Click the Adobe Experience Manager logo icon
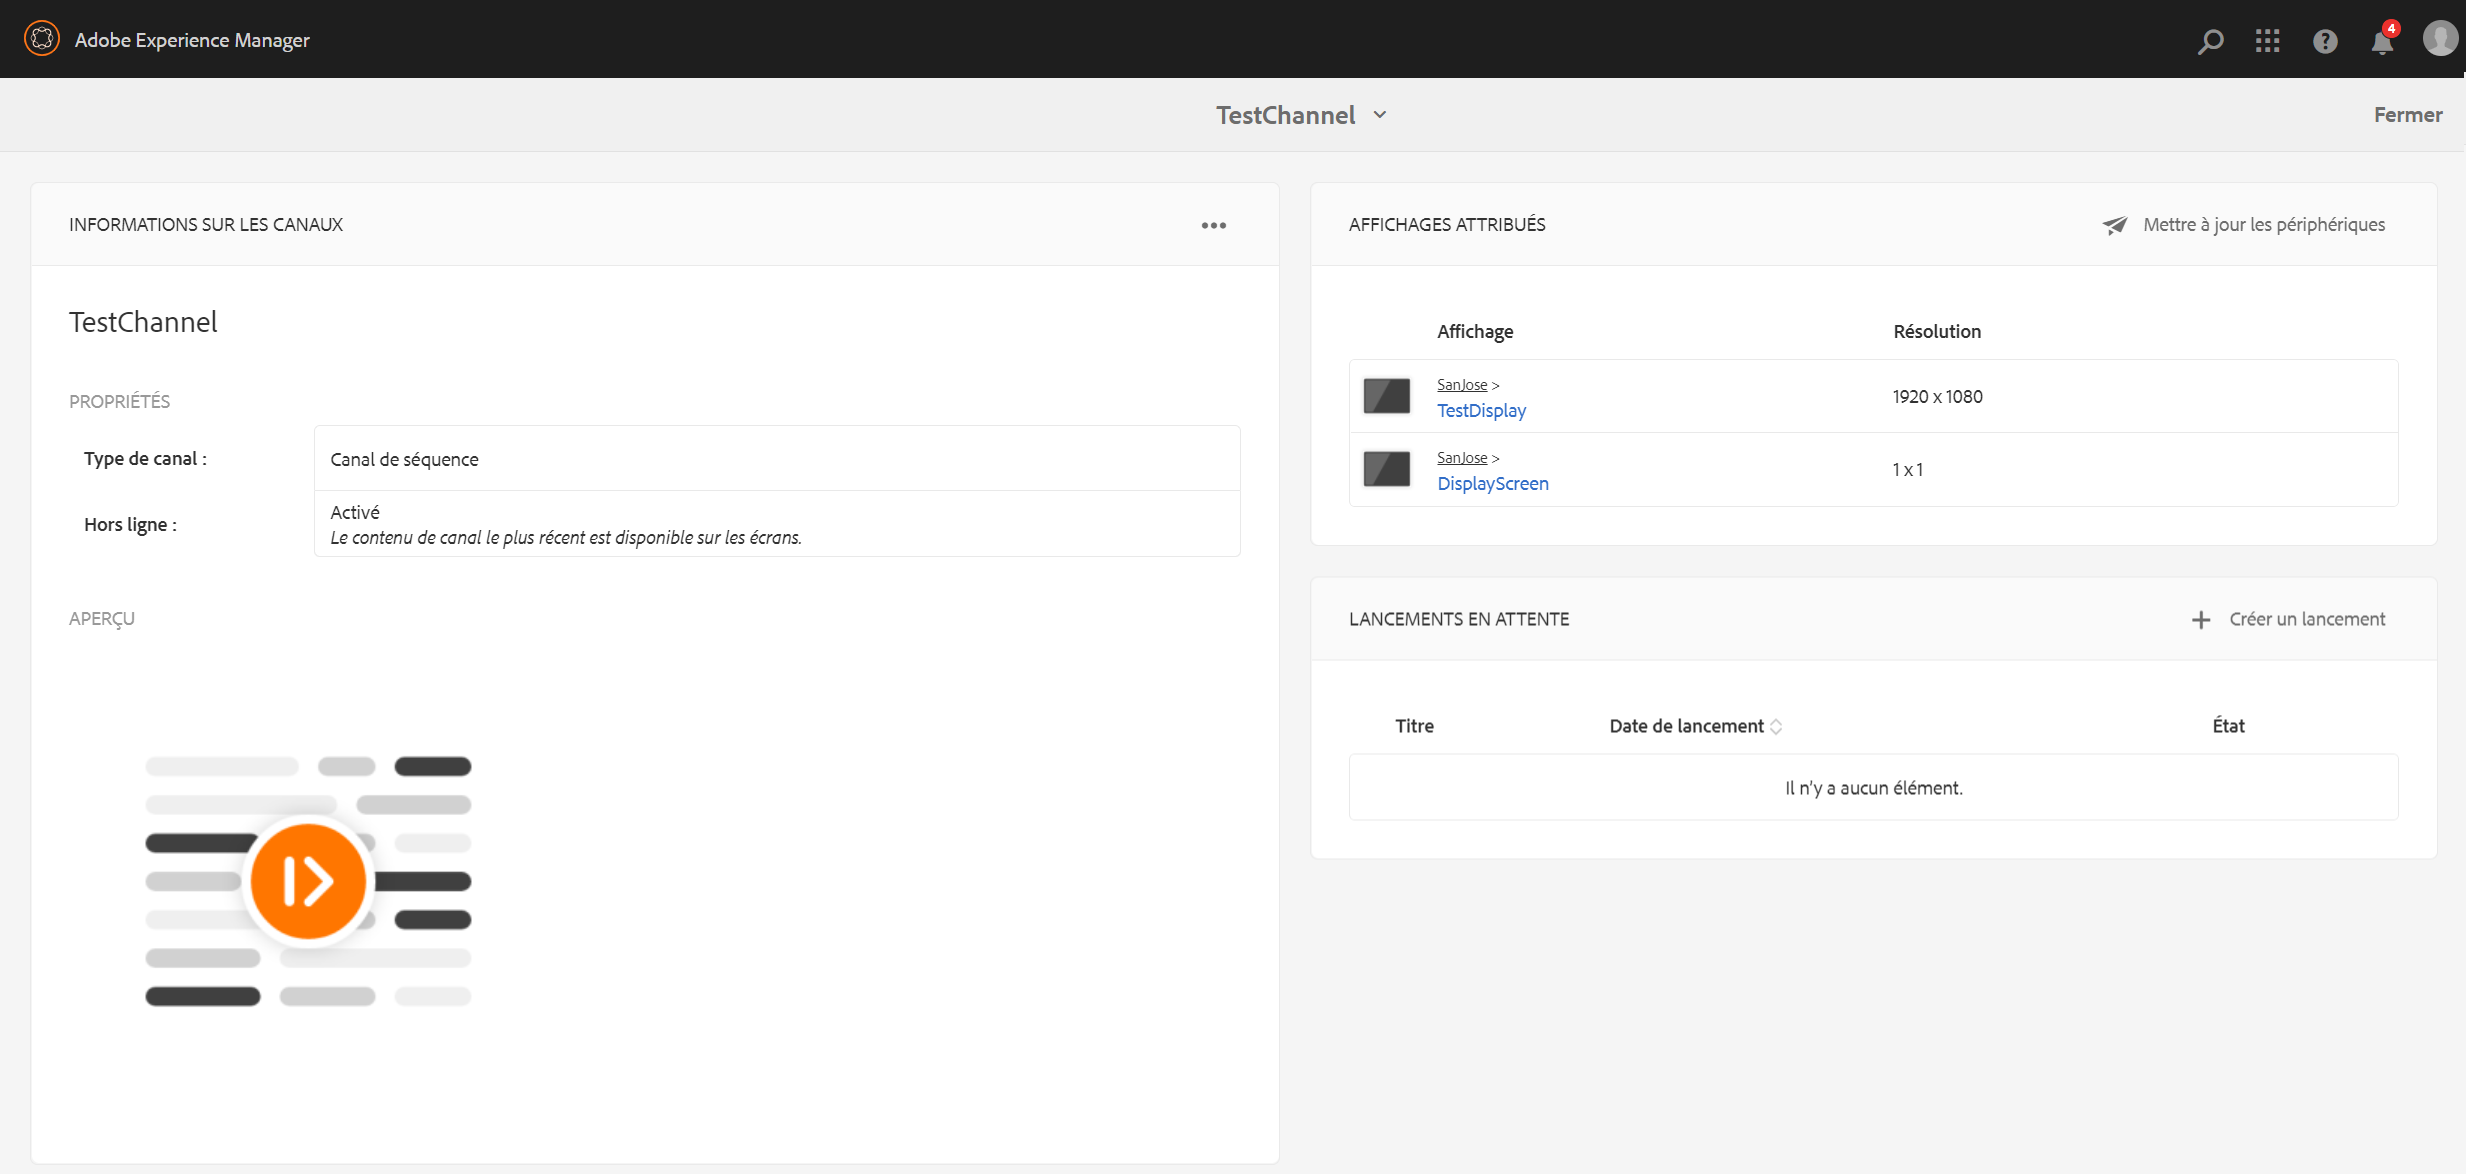2466x1174 pixels. click(41, 39)
